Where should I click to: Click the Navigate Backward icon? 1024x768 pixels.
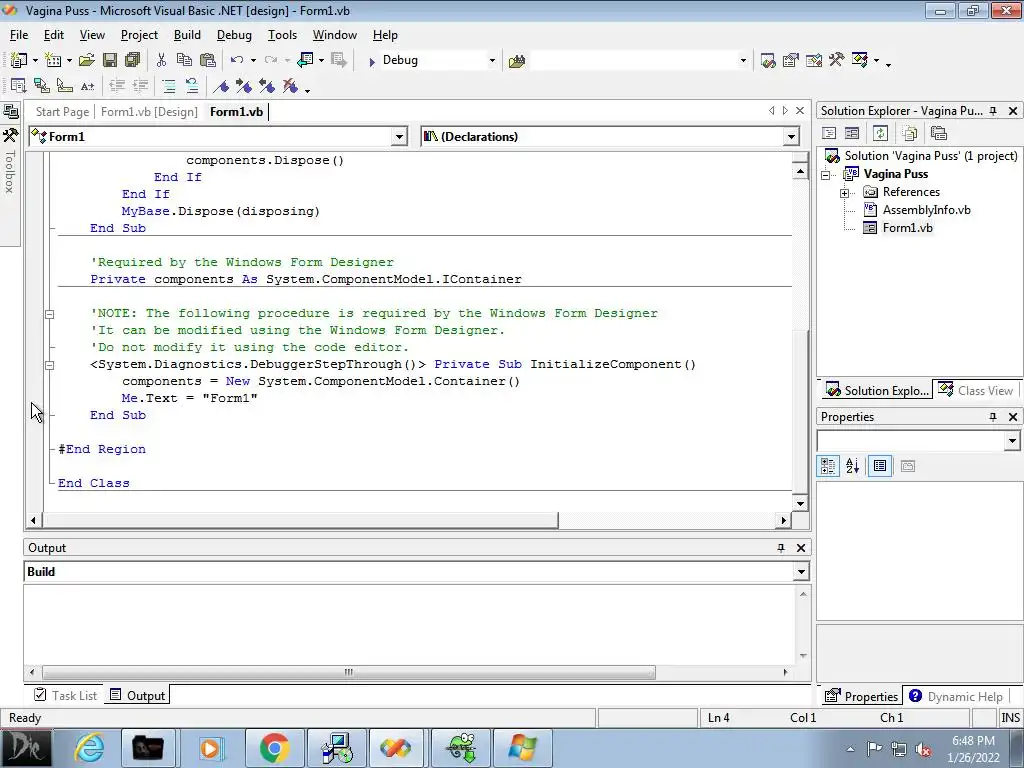pyautogui.click(x=305, y=60)
